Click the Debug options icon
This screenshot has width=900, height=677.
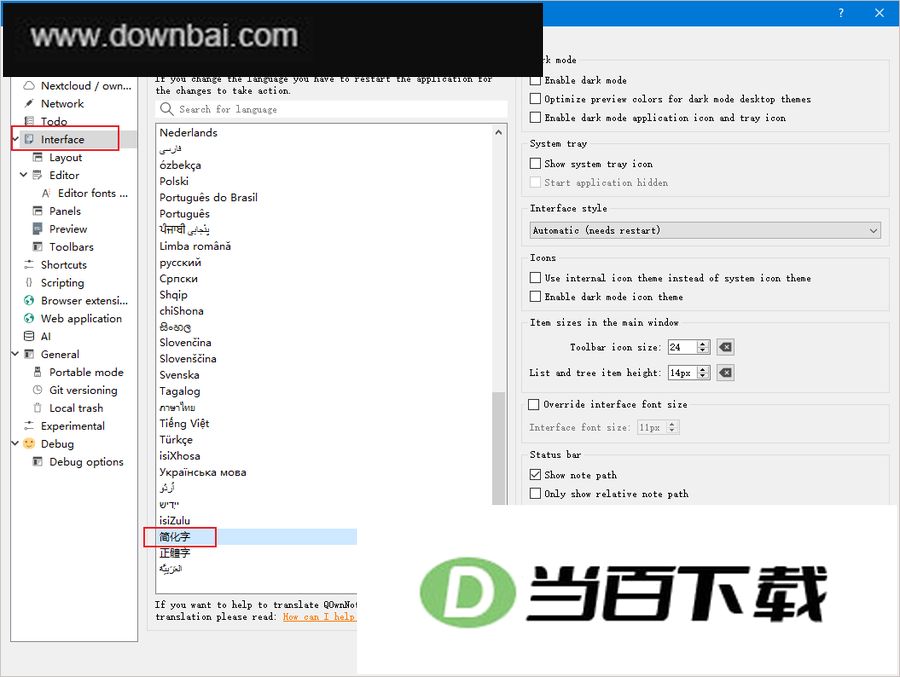[37, 461]
